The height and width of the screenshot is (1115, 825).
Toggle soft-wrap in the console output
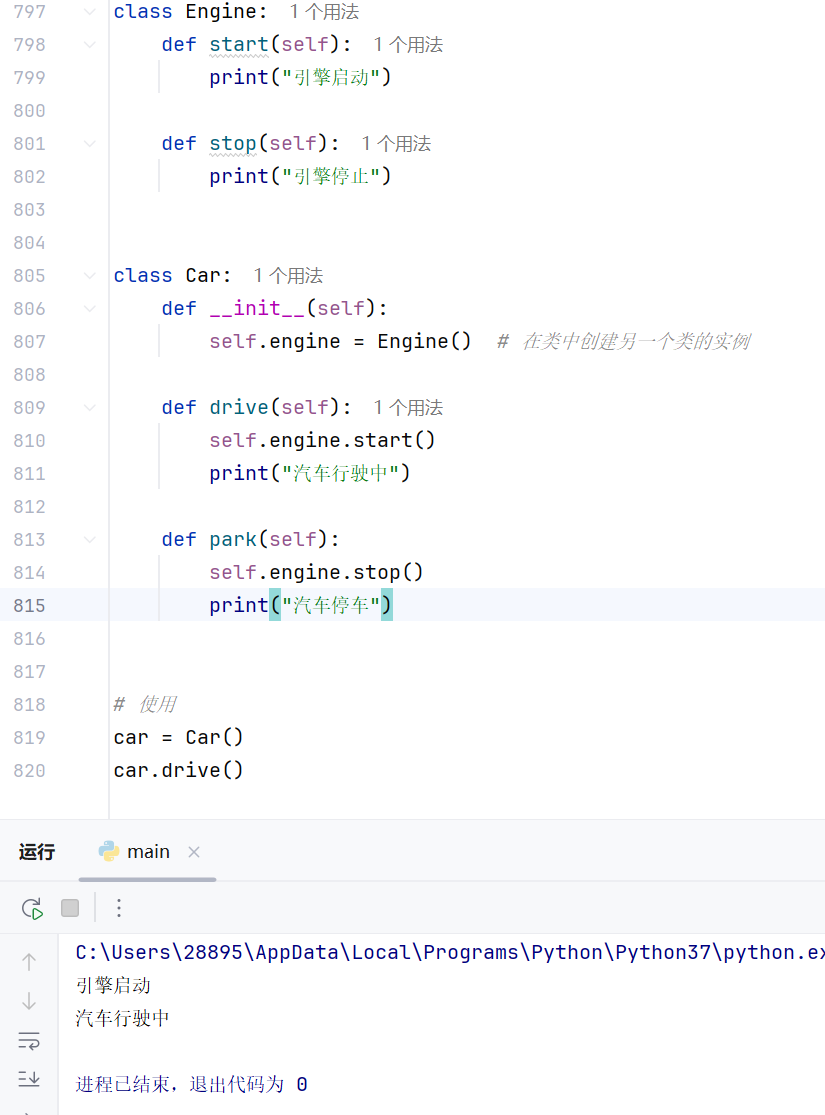(x=29, y=1040)
